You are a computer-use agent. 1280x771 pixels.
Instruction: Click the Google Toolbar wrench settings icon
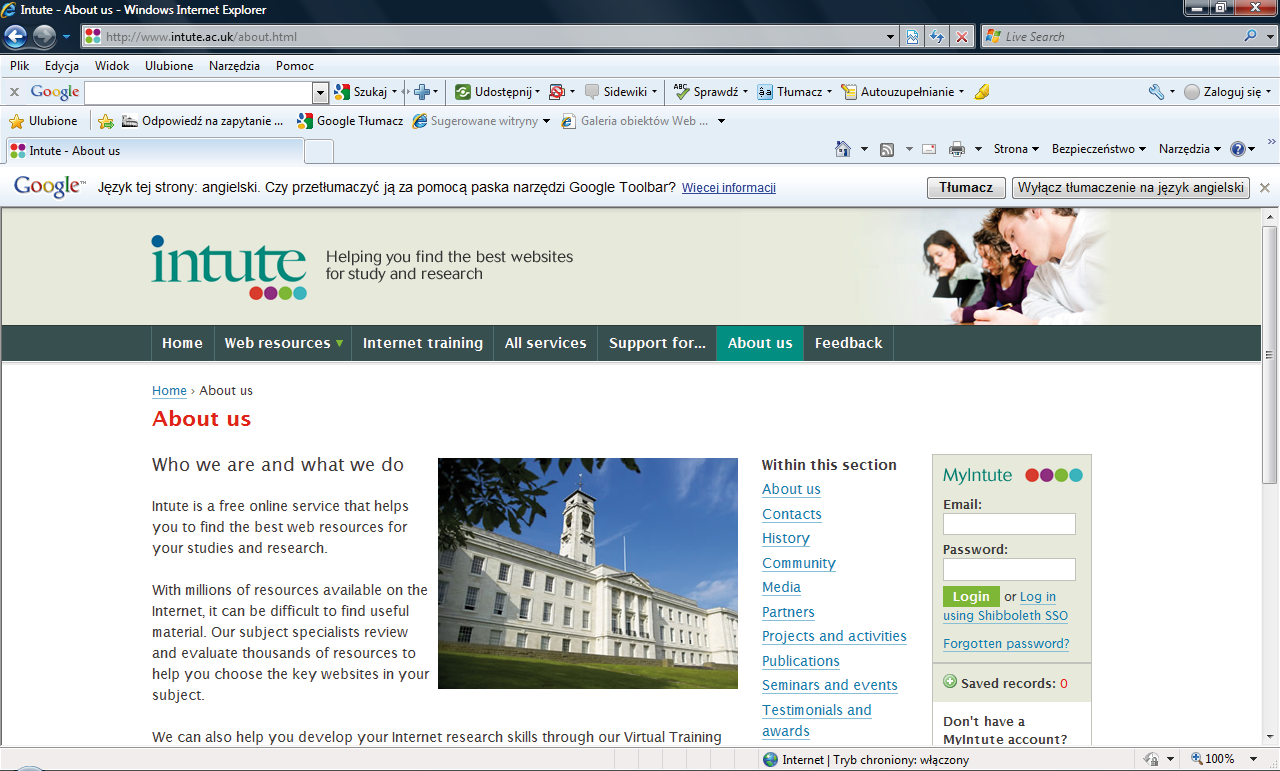pyautogui.click(x=1156, y=92)
